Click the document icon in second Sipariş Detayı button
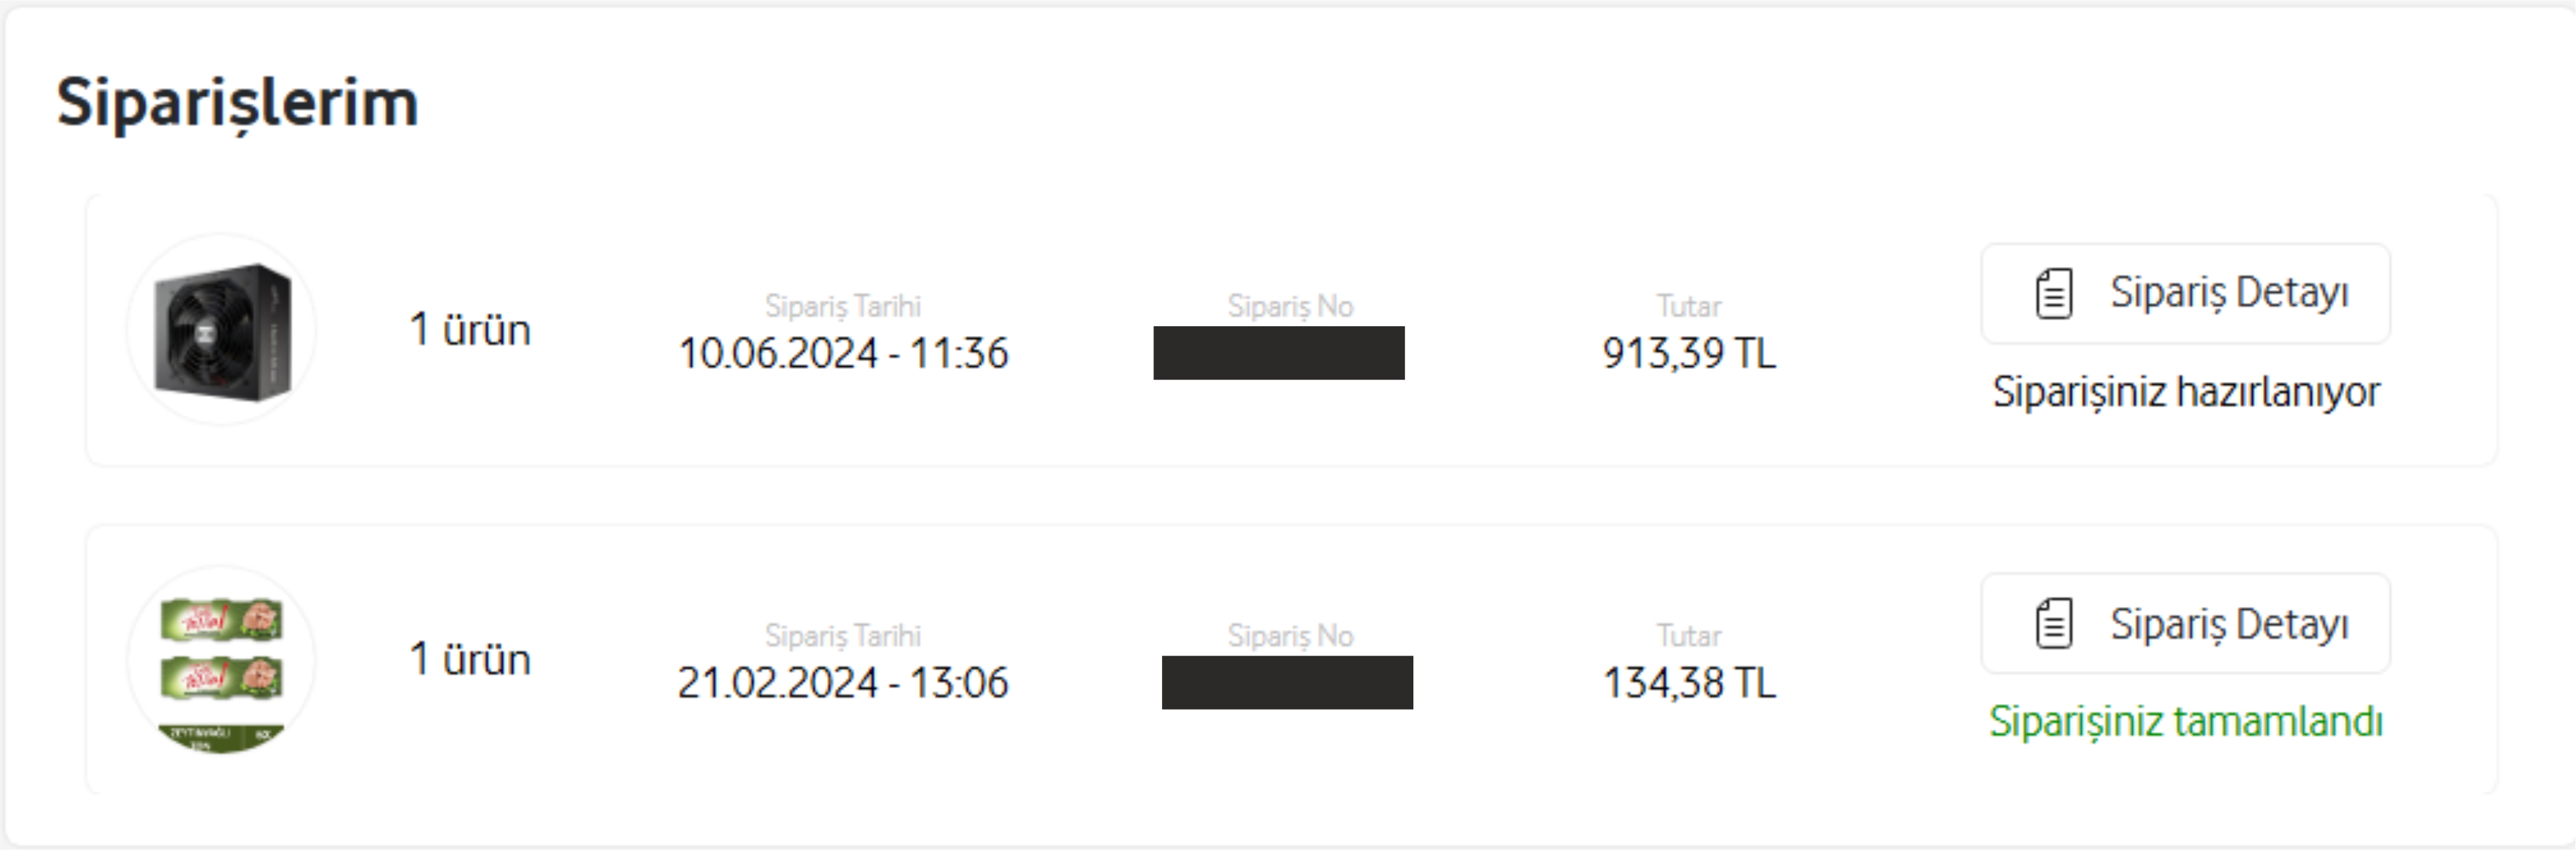Viewport: 2576px width, 850px height. tap(2054, 624)
